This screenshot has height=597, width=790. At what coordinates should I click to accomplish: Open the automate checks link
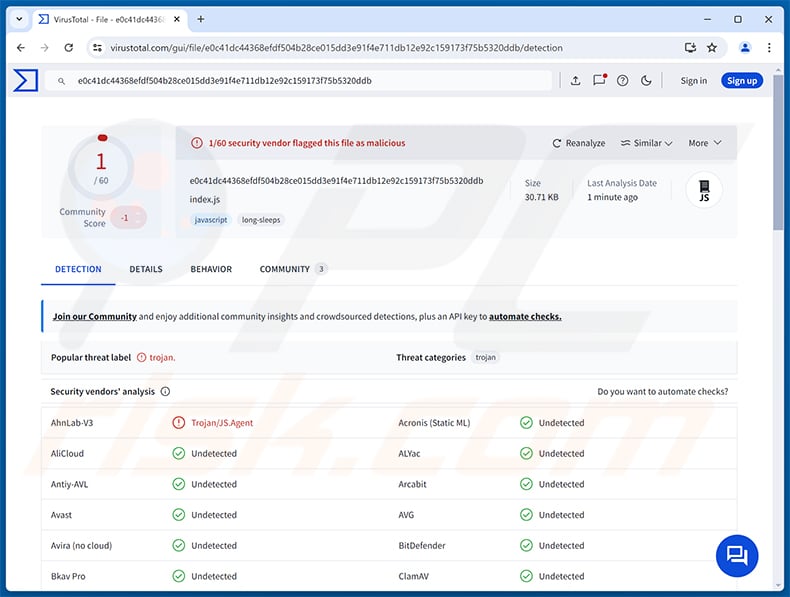coord(525,316)
